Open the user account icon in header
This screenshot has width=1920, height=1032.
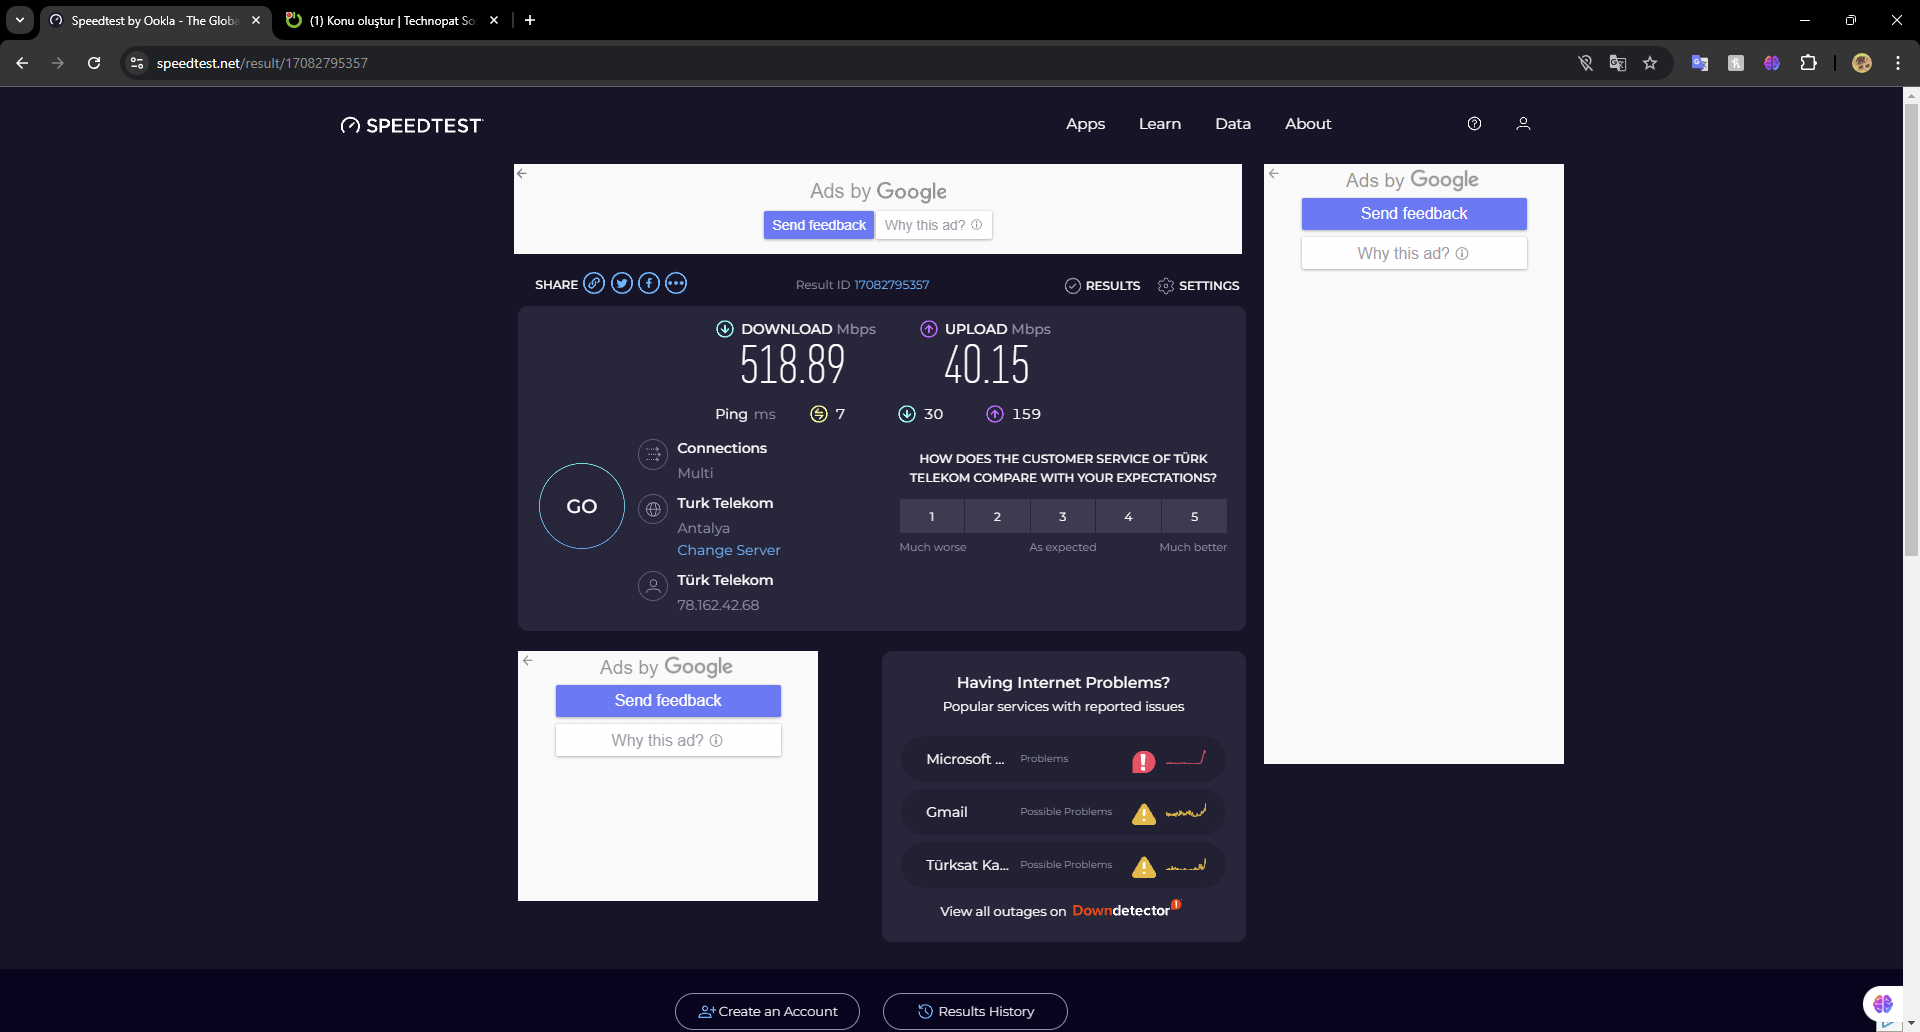(1523, 124)
